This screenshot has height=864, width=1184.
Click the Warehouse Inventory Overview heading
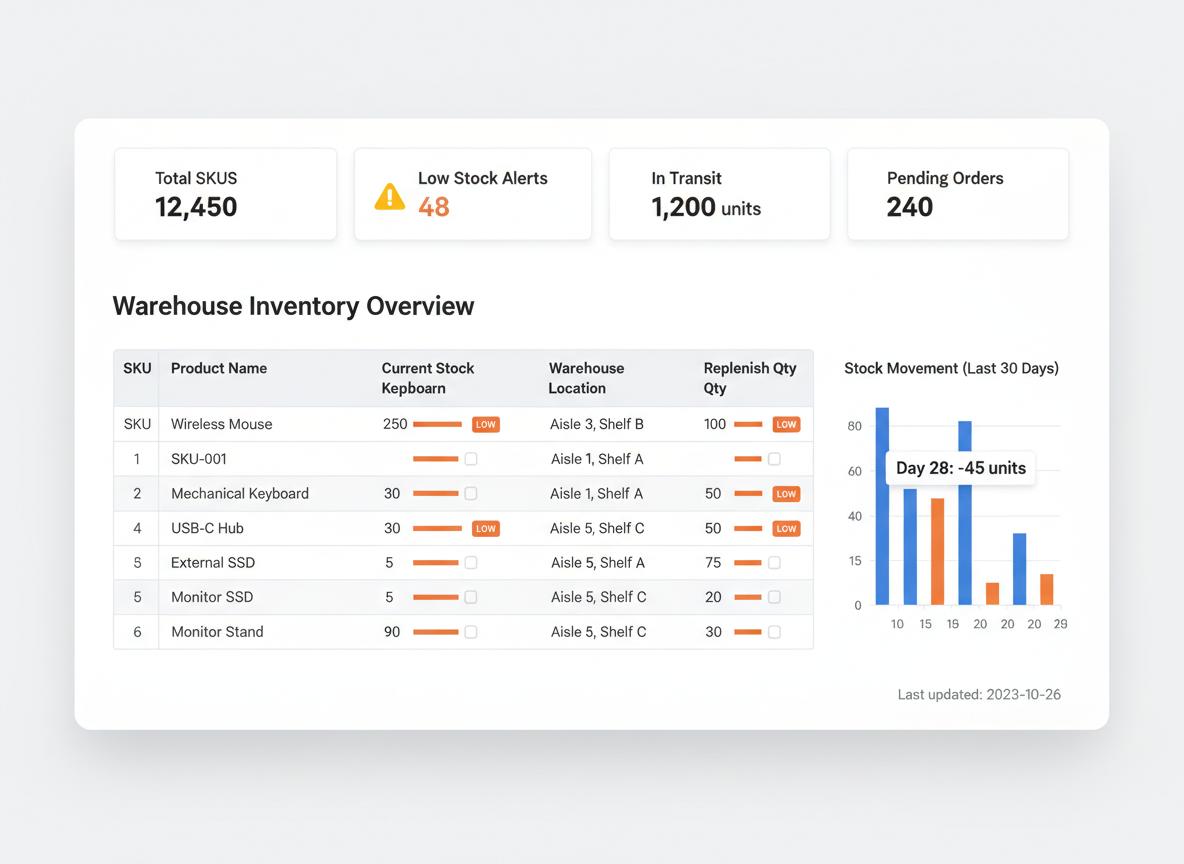coord(293,306)
